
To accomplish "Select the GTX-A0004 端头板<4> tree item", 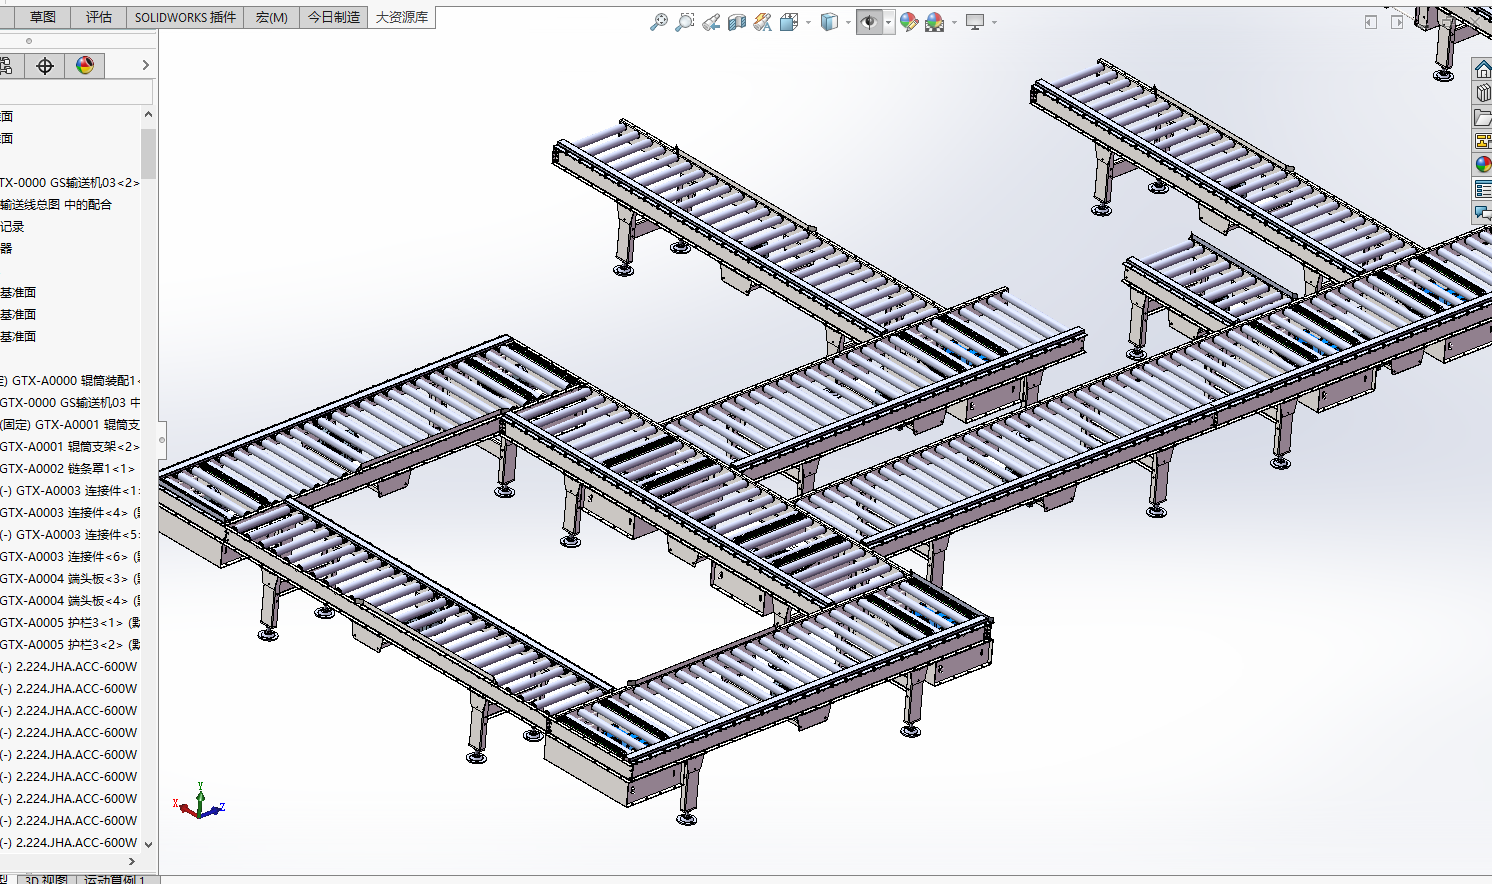I will coord(70,601).
